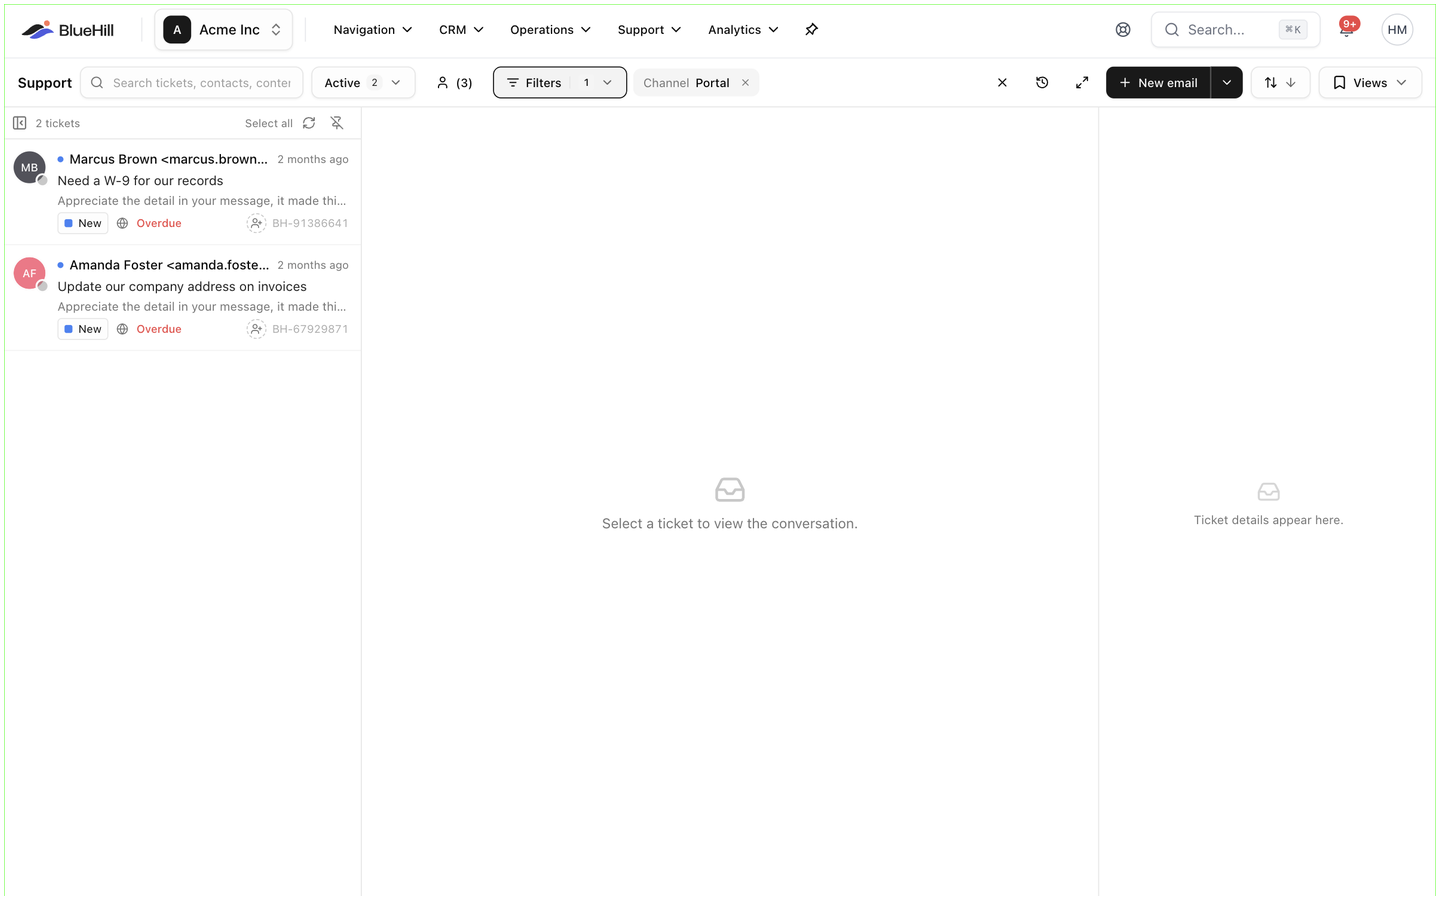Open the Active status dropdown
1440x900 pixels.
pos(363,83)
